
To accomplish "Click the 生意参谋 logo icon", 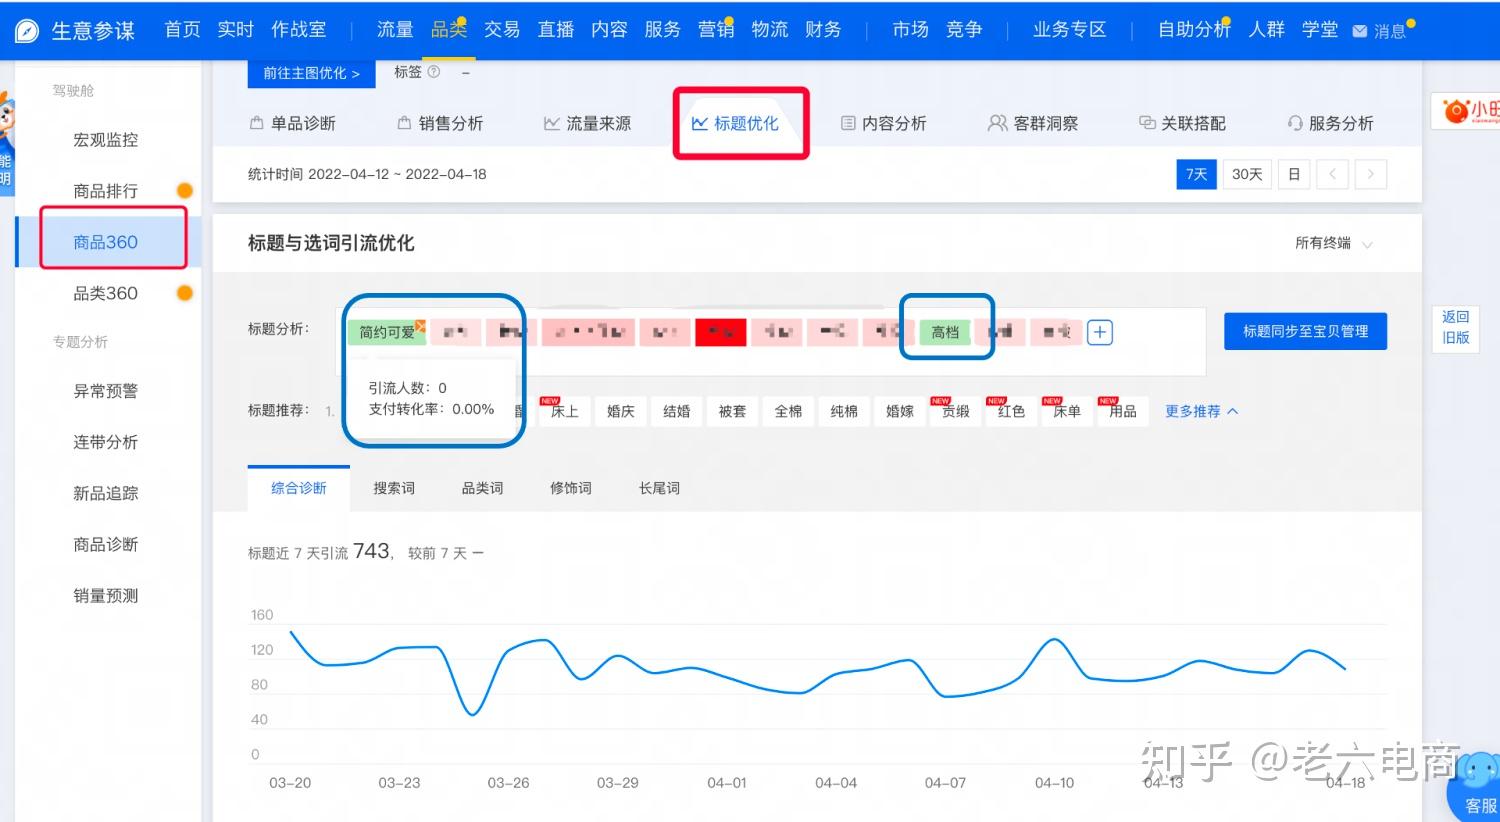I will click(x=27, y=31).
